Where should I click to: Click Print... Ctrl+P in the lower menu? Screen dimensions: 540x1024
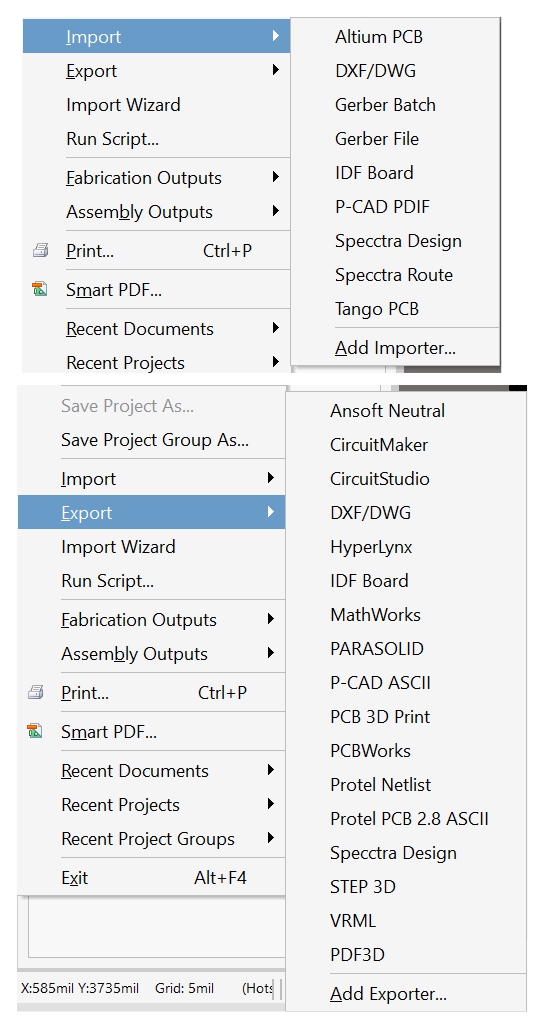tap(151, 693)
